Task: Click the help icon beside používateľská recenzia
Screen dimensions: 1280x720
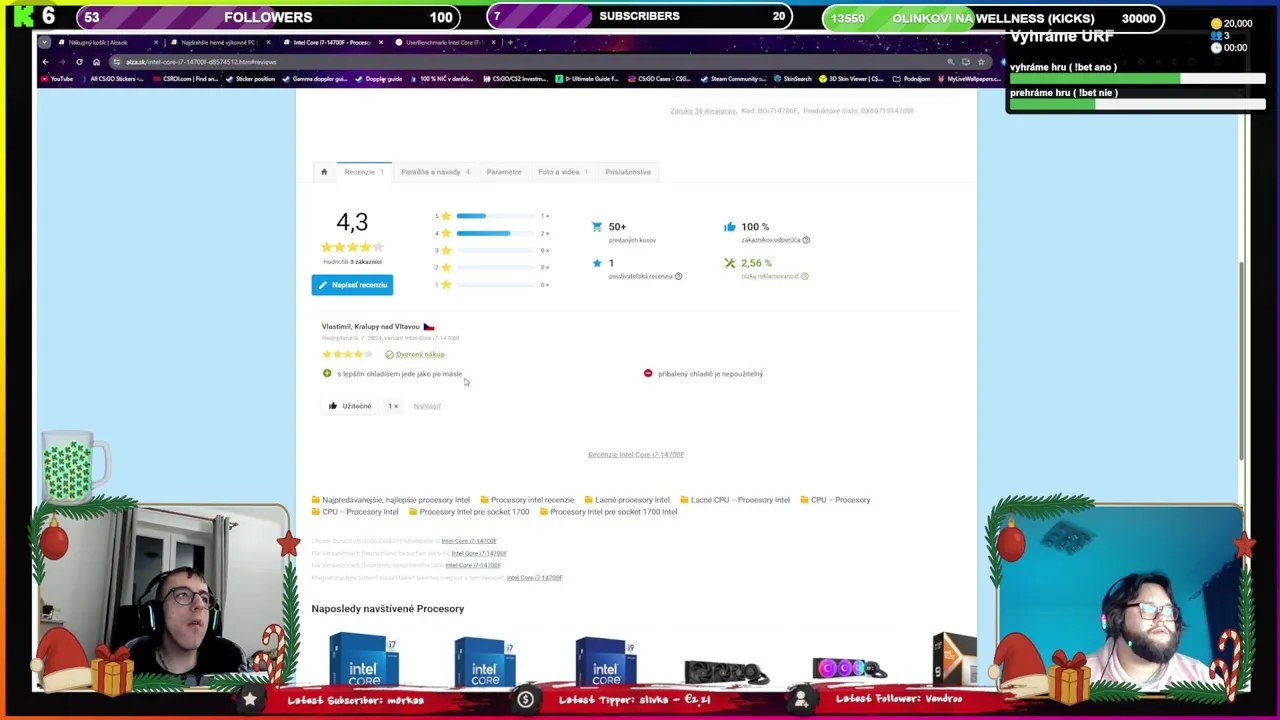Action: point(678,276)
